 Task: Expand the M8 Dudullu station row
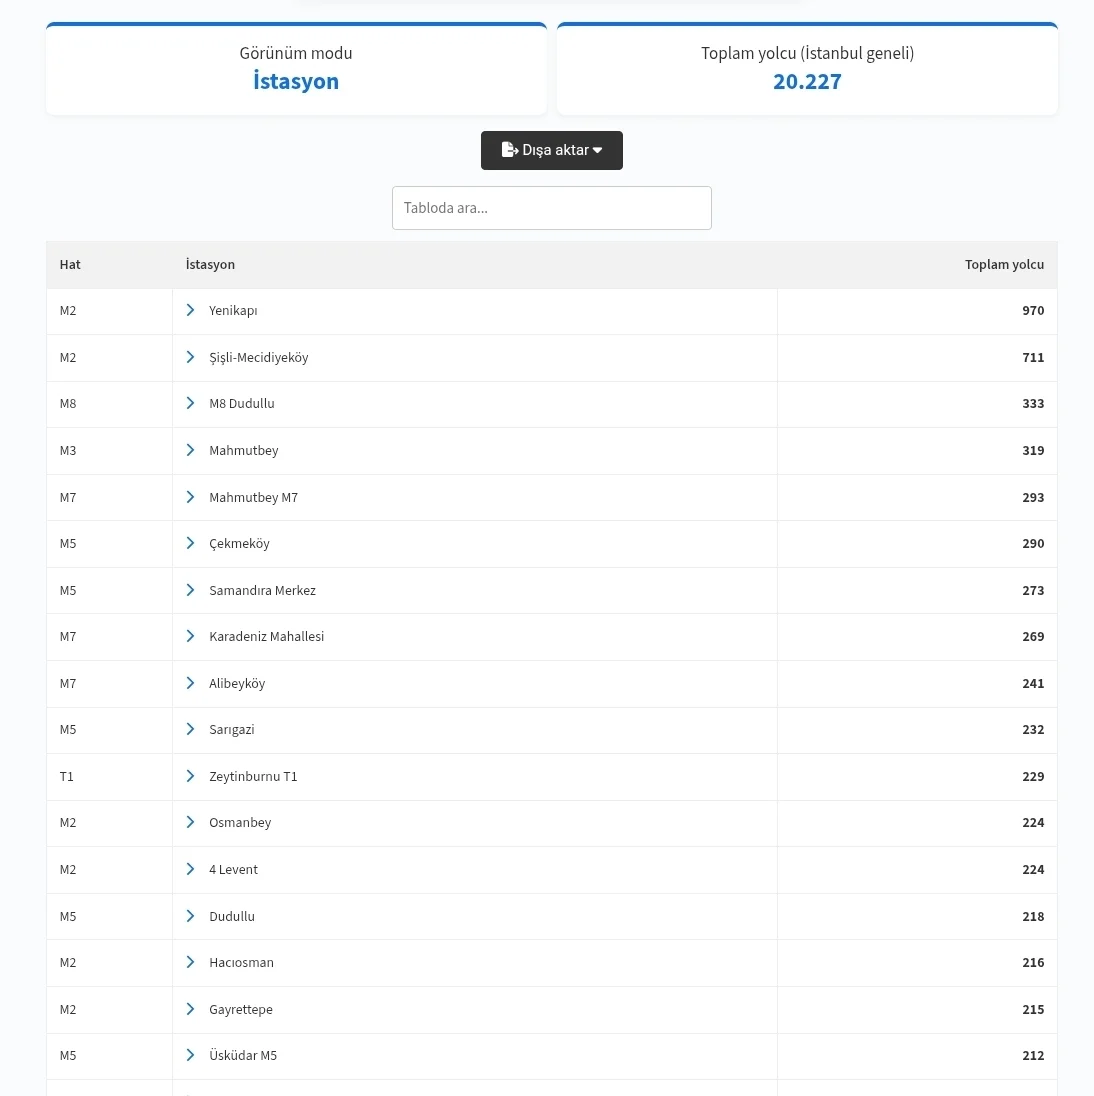pos(190,404)
